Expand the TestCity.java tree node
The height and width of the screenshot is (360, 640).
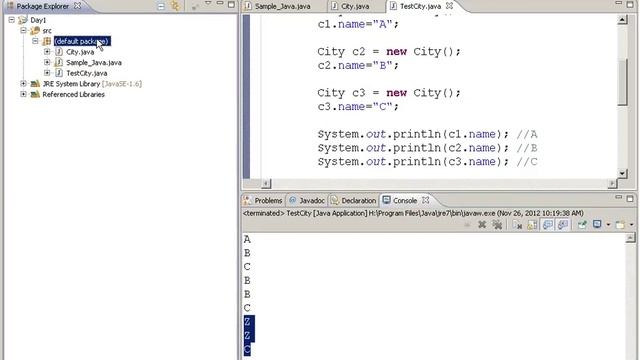coord(47,73)
